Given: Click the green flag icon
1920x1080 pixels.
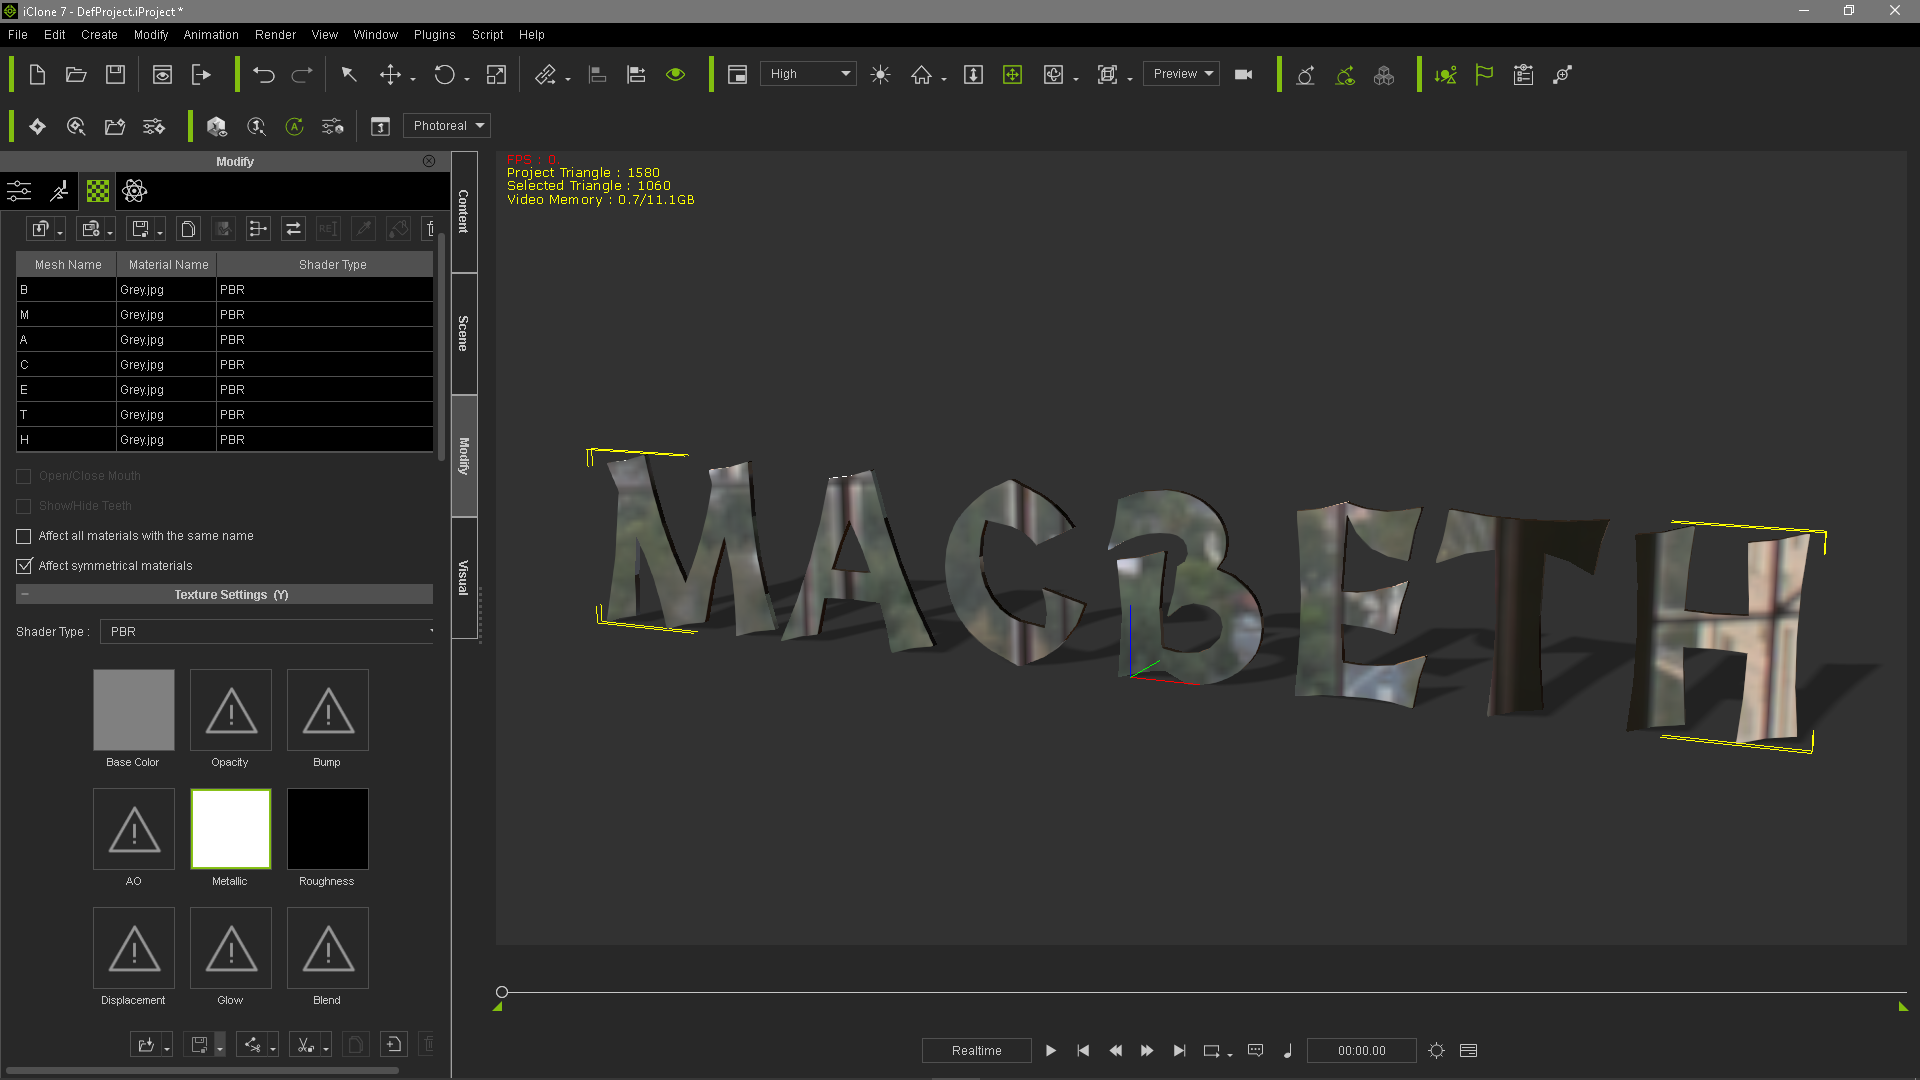Looking at the screenshot, I should 1484,74.
